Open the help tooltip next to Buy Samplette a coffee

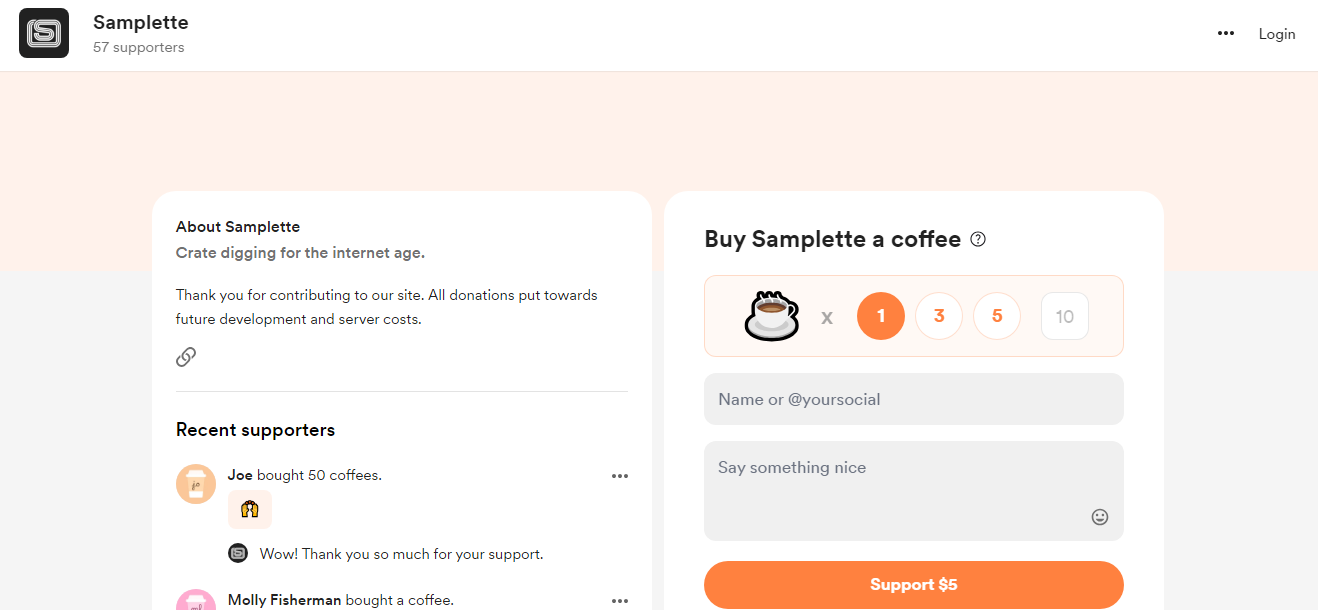click(x=978, y=239)
